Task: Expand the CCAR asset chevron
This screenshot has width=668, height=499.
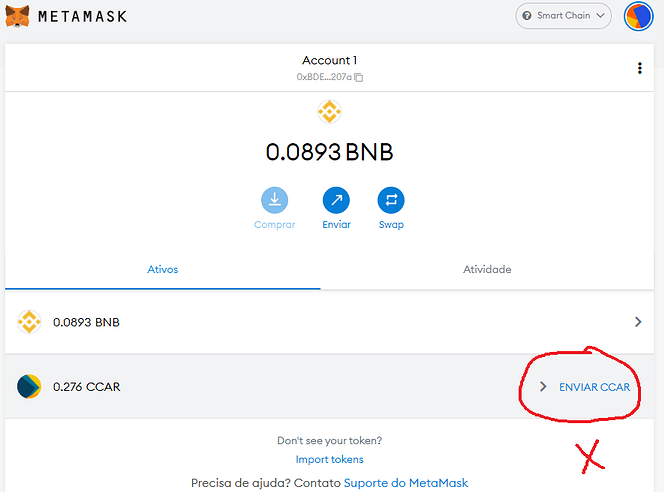Action: tap(543, 387)
